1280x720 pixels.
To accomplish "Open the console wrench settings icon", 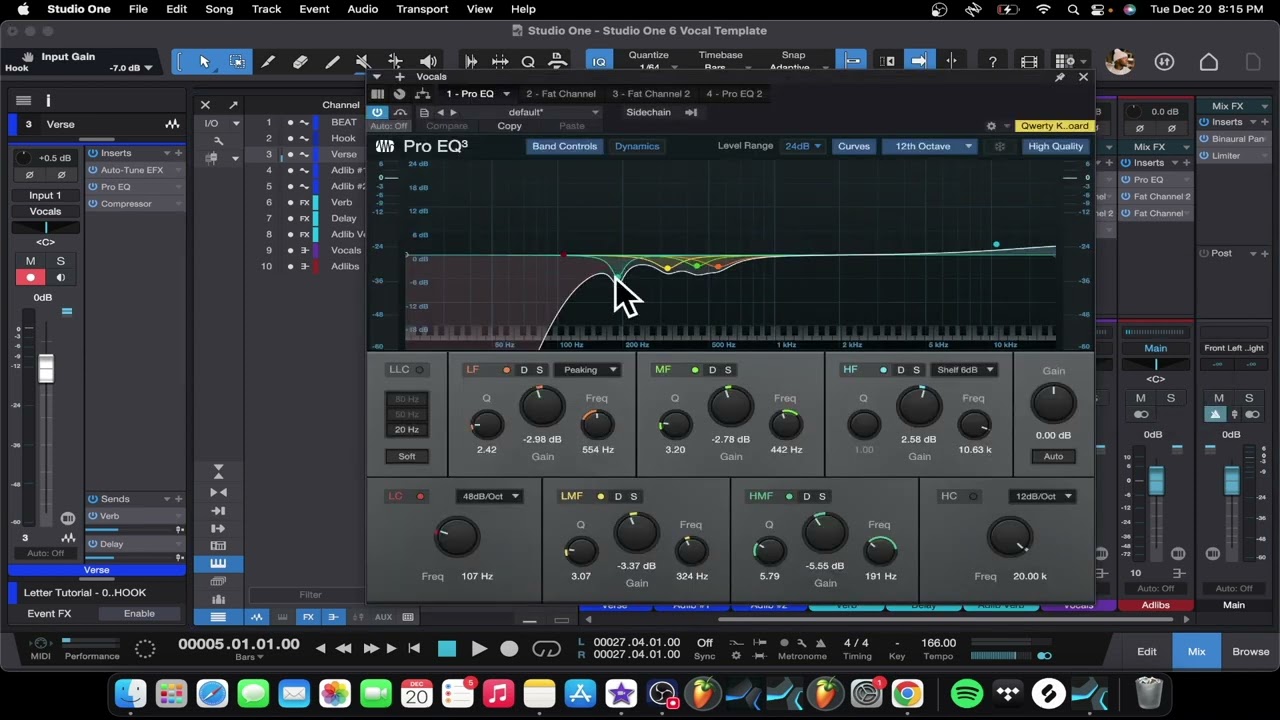I will [x=219, y=141].
